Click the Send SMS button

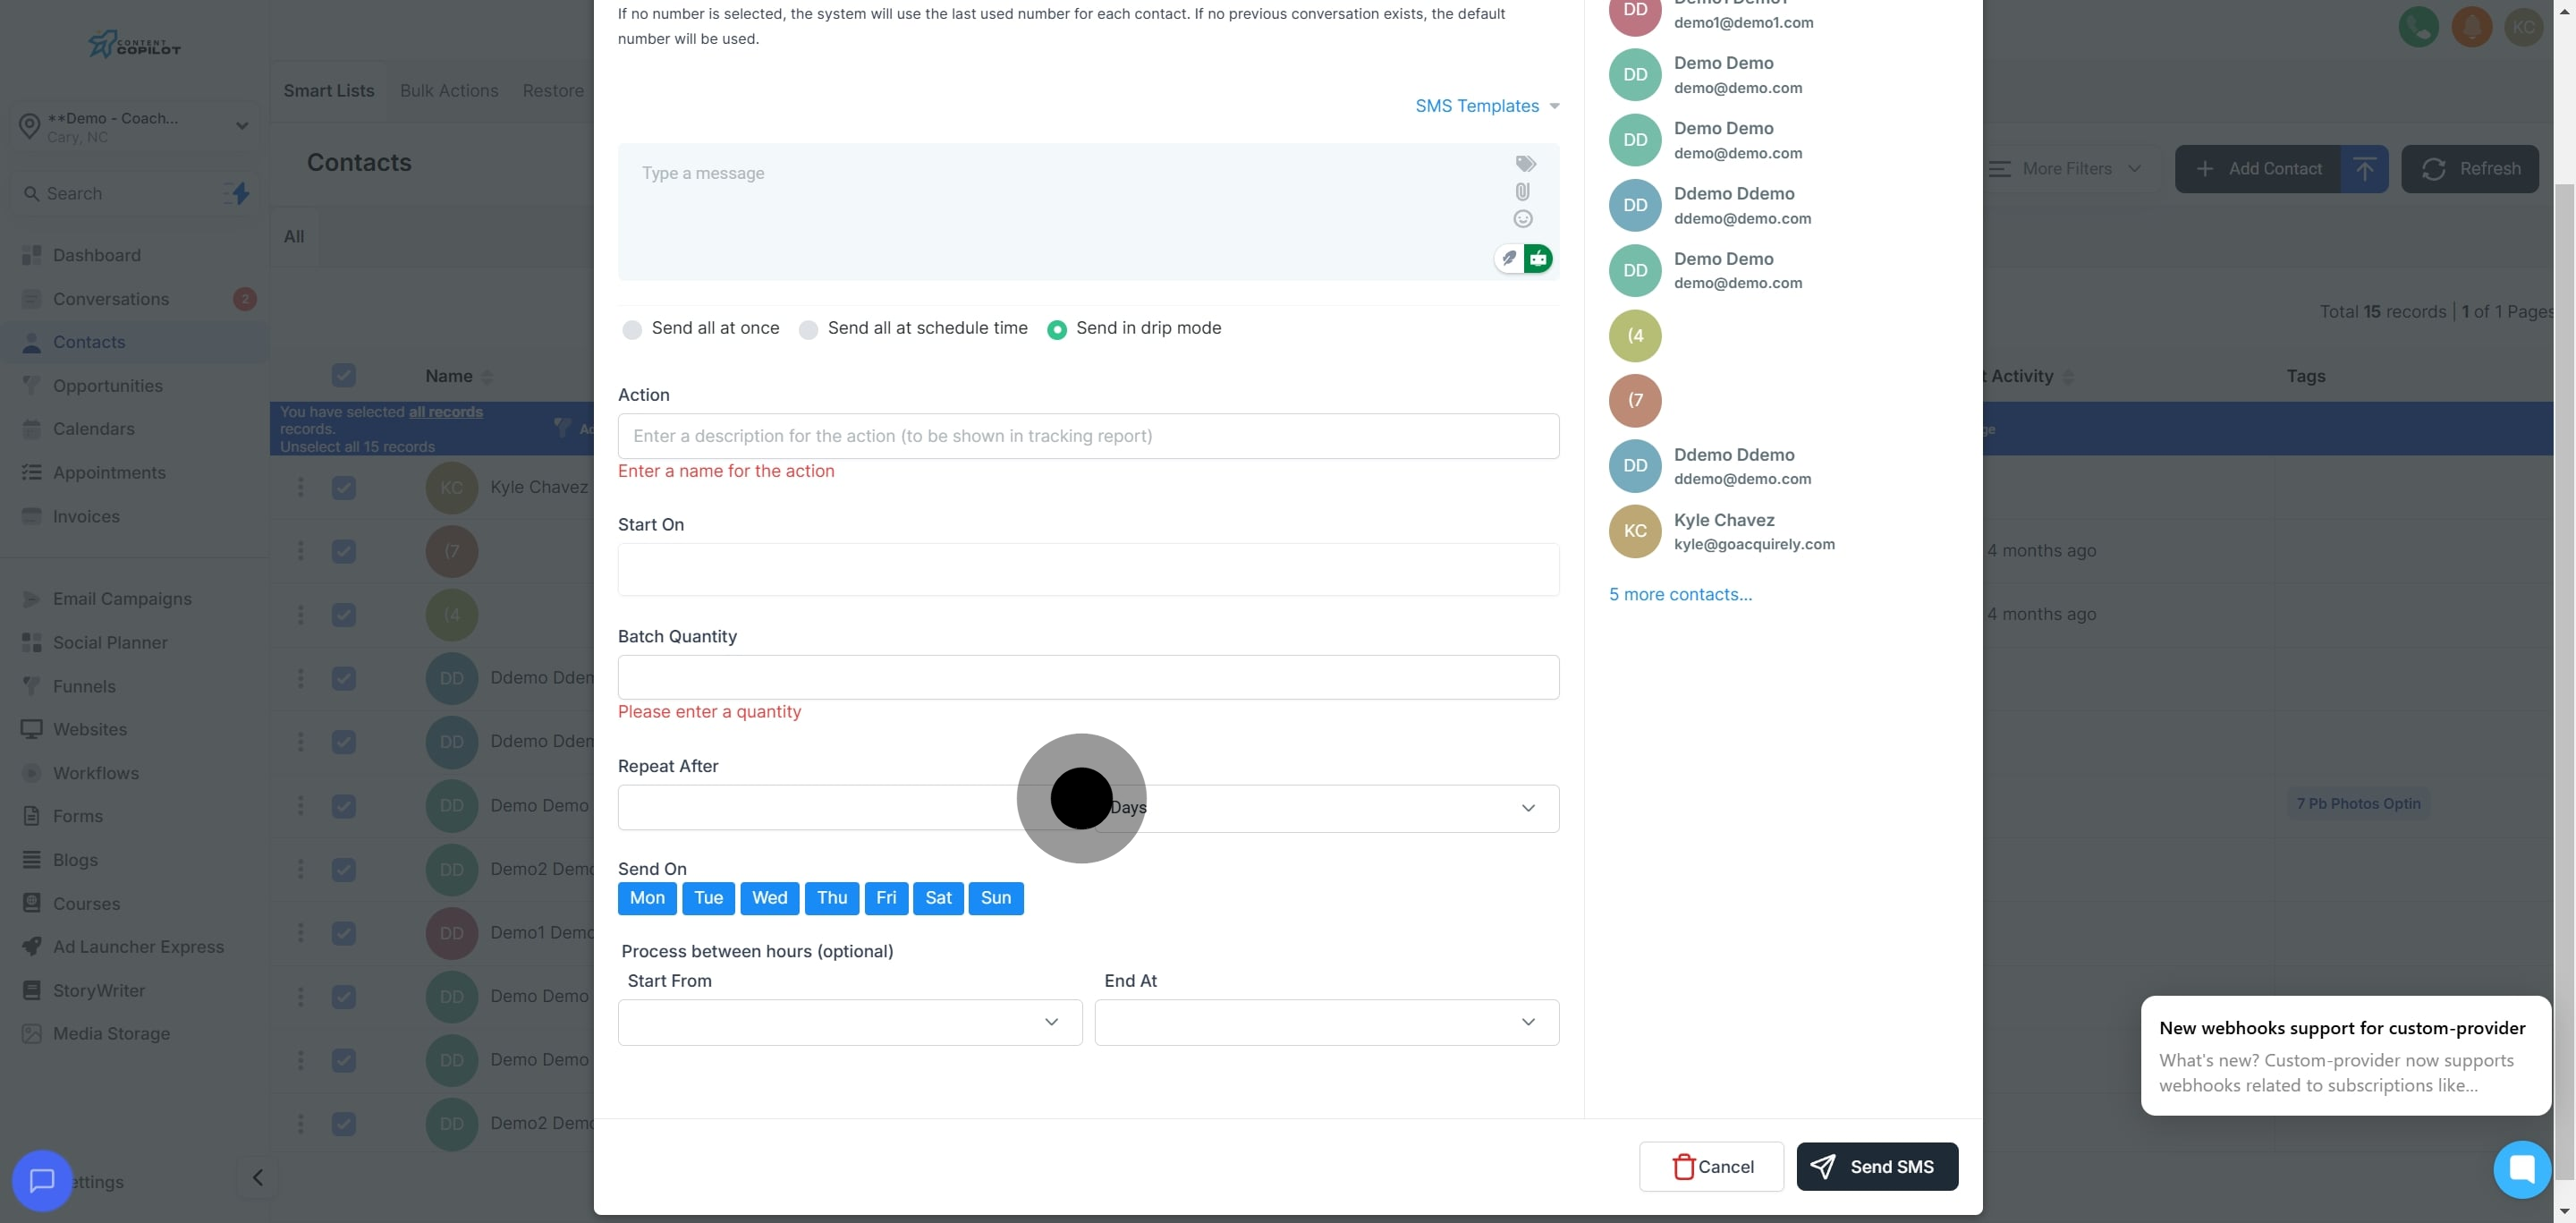point(1876,1166)
